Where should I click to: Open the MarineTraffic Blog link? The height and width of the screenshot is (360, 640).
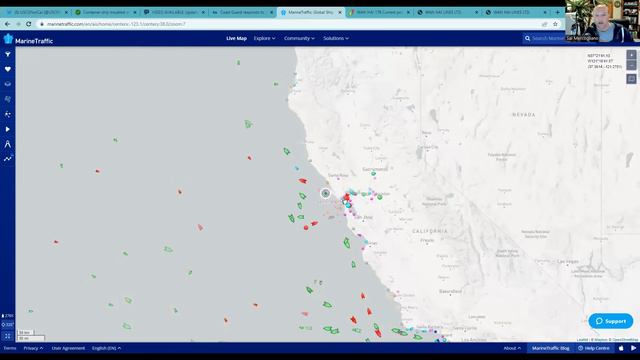[x=550, y=348]
